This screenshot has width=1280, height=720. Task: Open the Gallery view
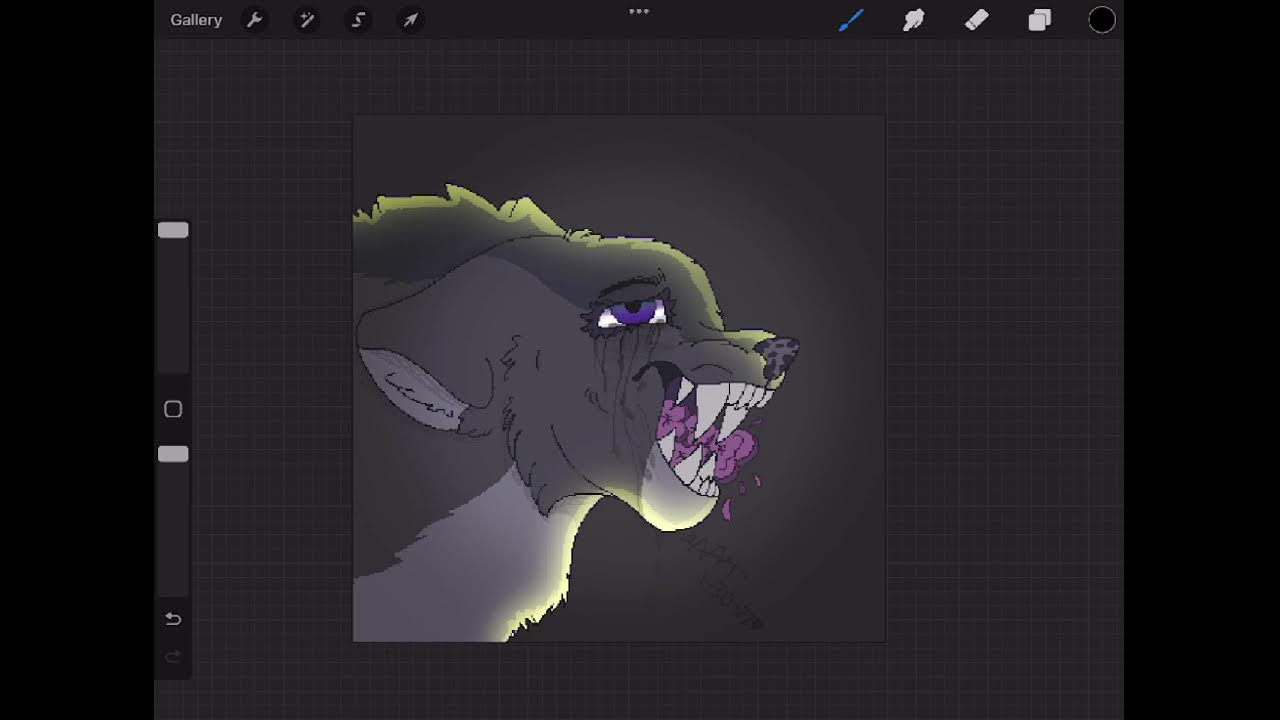pos(196,20)
